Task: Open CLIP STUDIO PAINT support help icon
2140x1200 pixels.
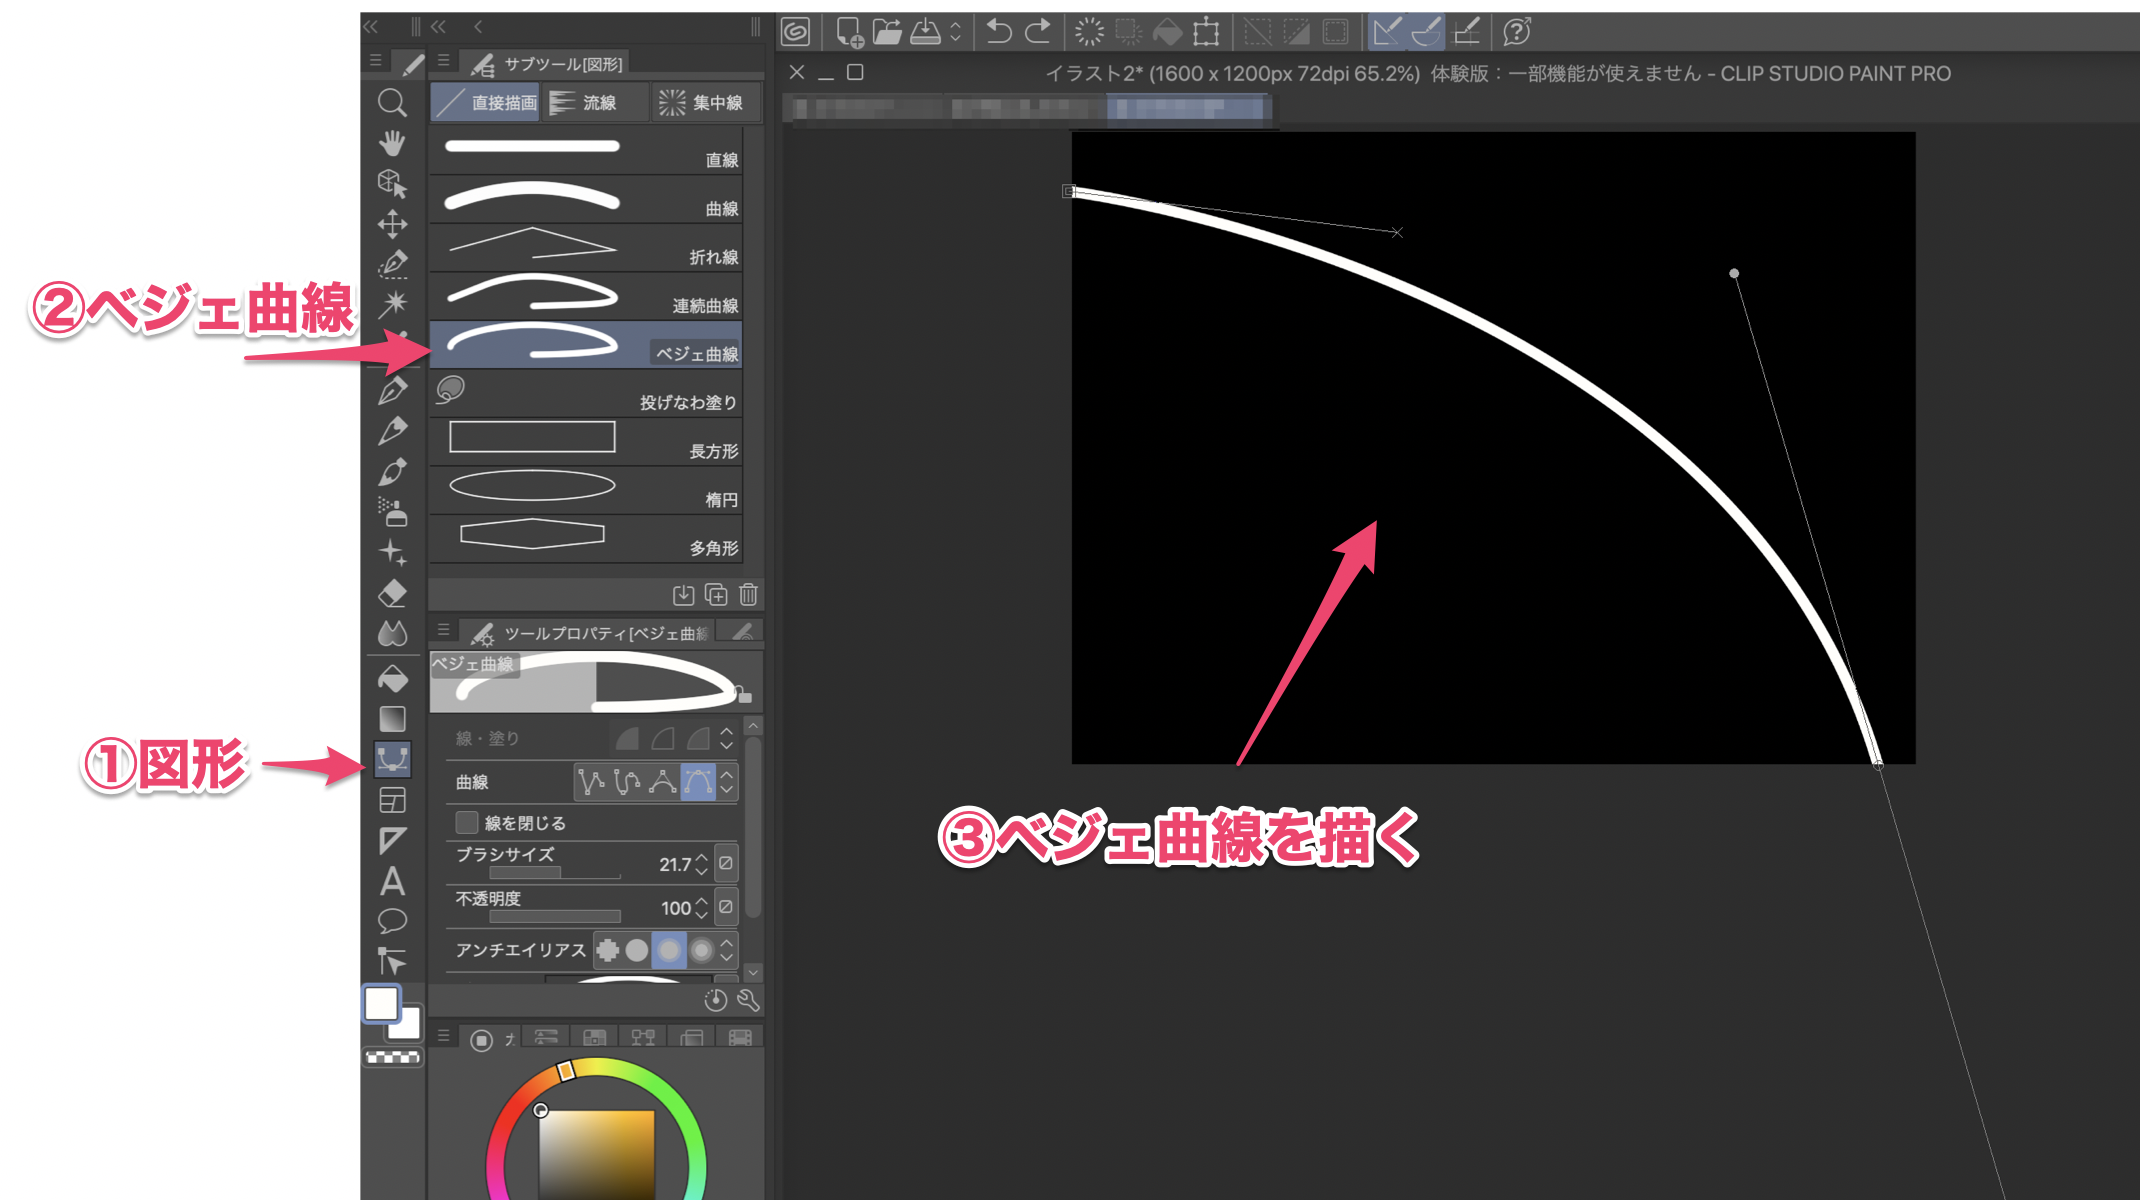Action: coord(1517,32)
